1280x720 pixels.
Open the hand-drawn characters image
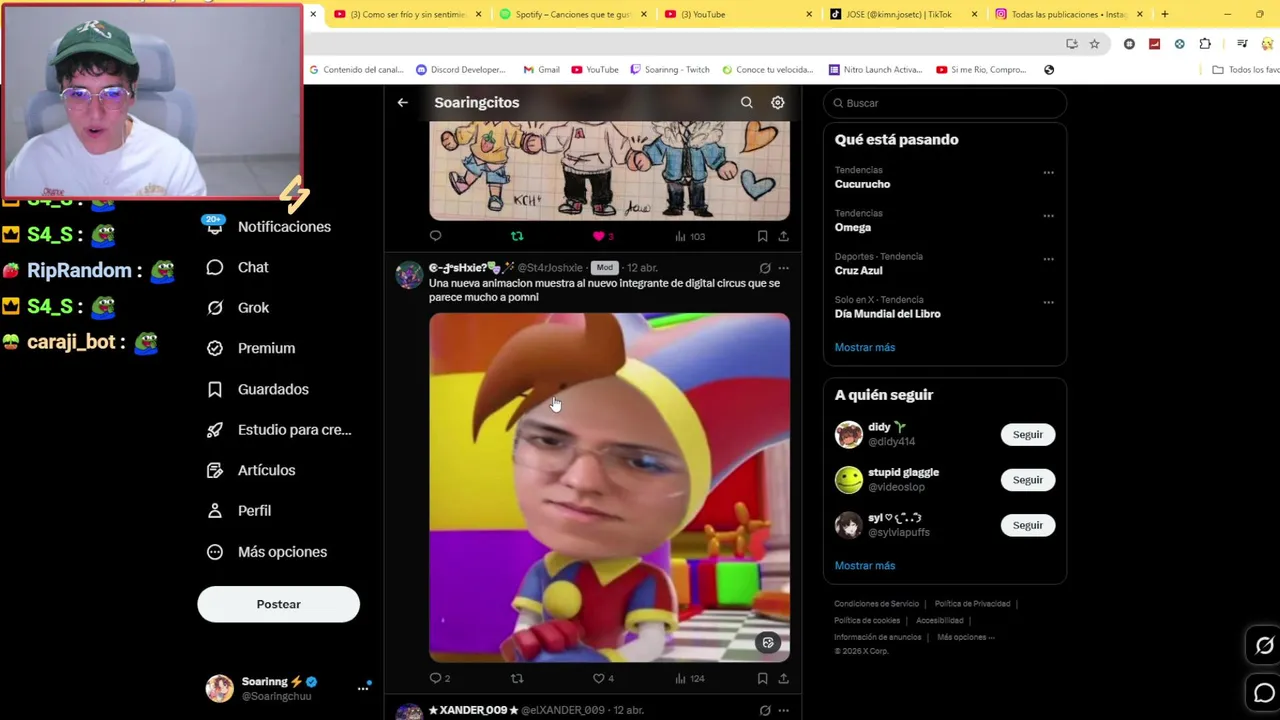coord(609,170)
